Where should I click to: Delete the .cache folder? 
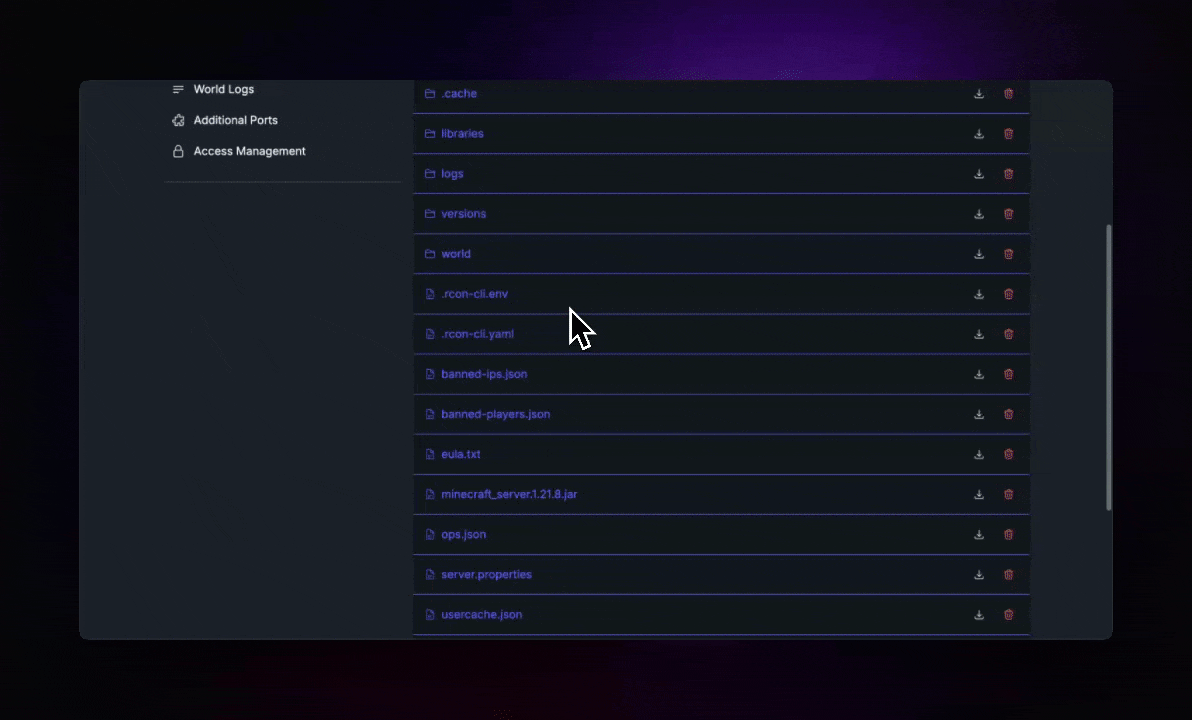tap(1009, 94)
